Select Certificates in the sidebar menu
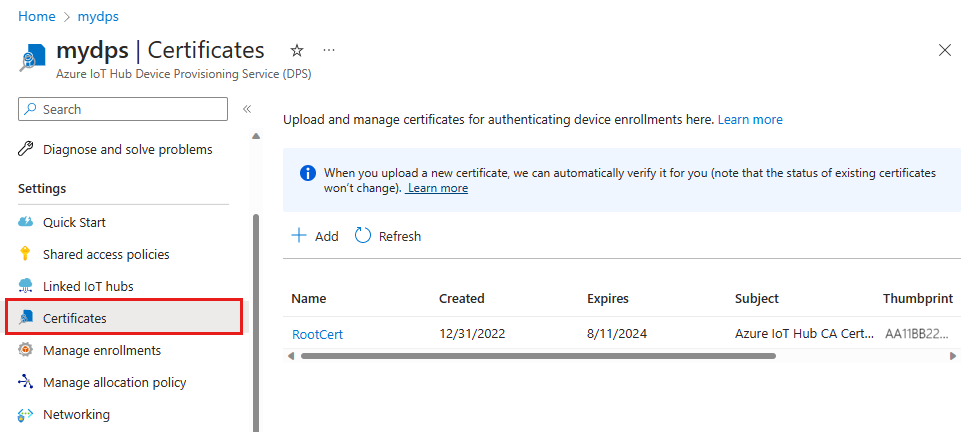This screenshot has height=432, width=976. pos(75,318)
